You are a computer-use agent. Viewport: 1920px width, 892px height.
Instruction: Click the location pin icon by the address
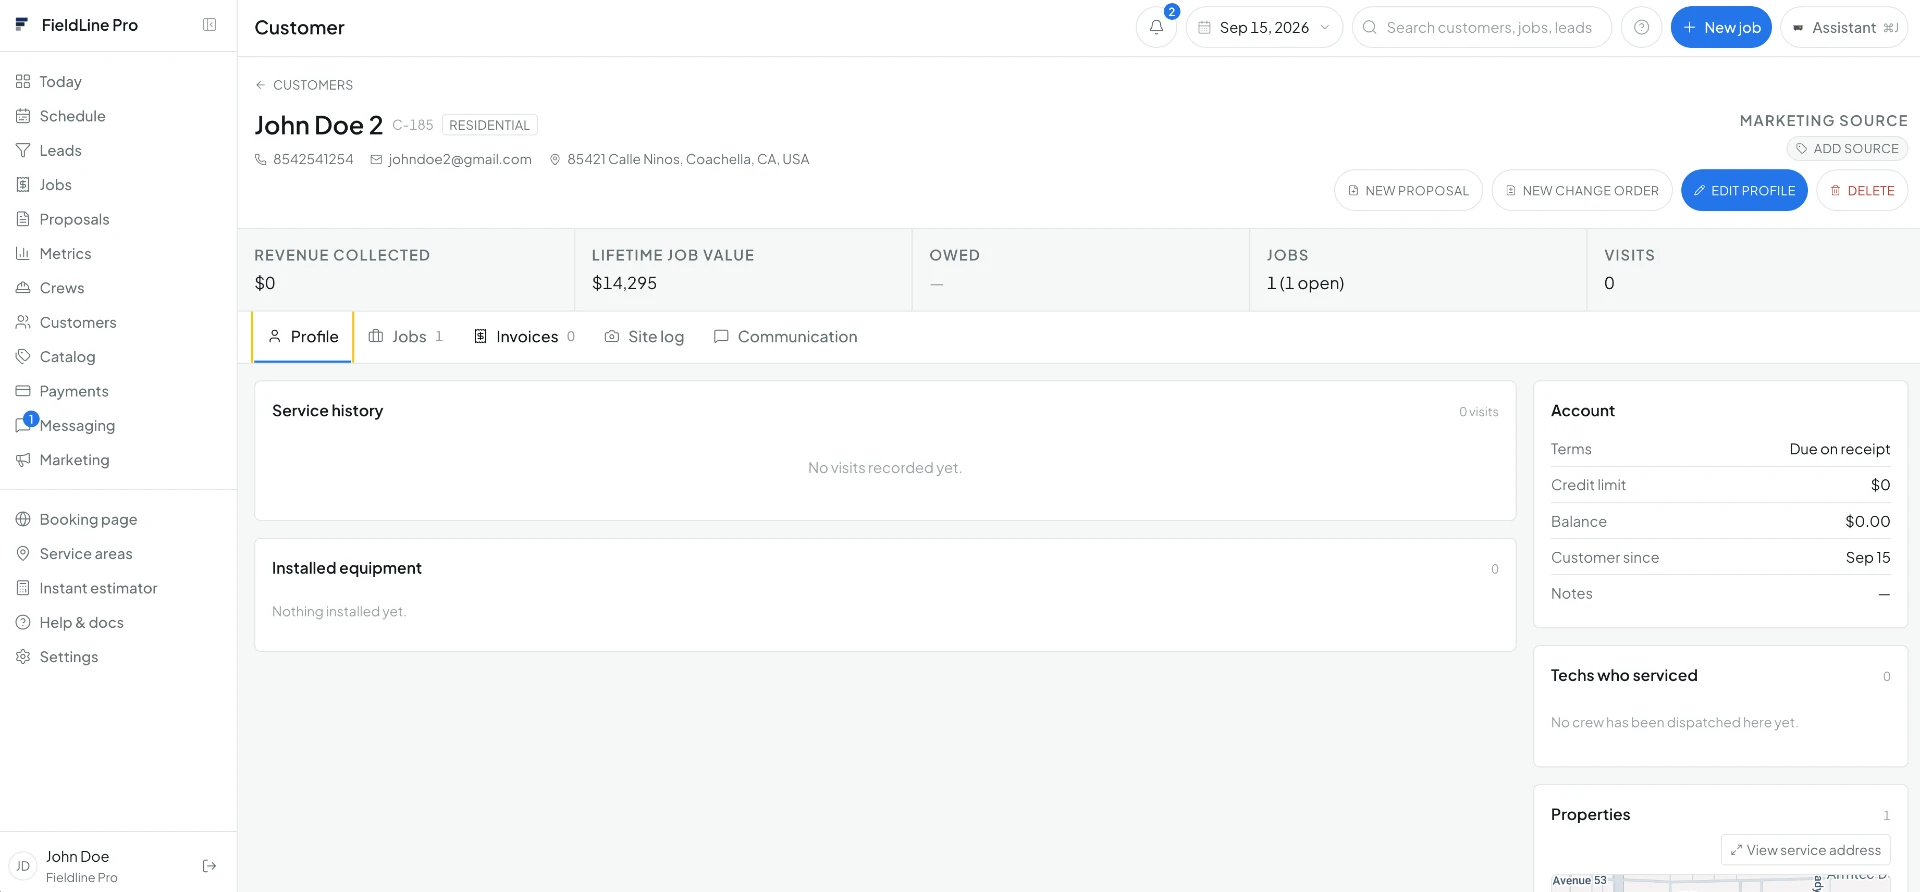click(555, 160)
